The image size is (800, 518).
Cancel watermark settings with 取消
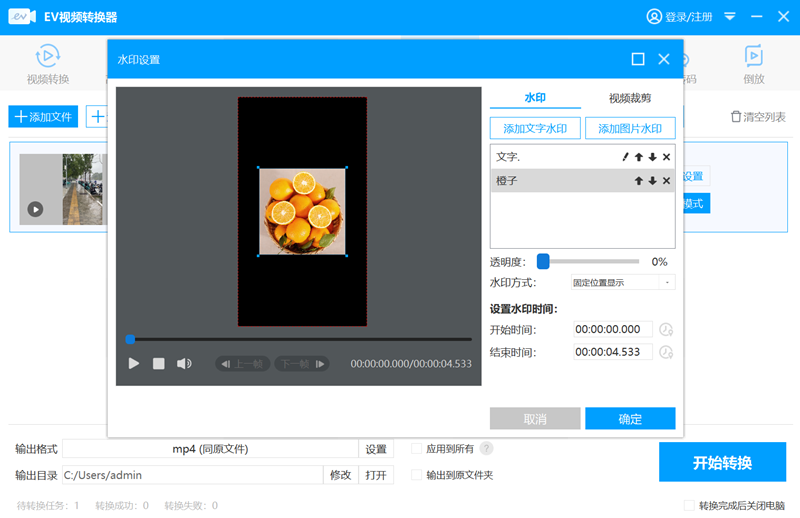(x=535, y=418)
